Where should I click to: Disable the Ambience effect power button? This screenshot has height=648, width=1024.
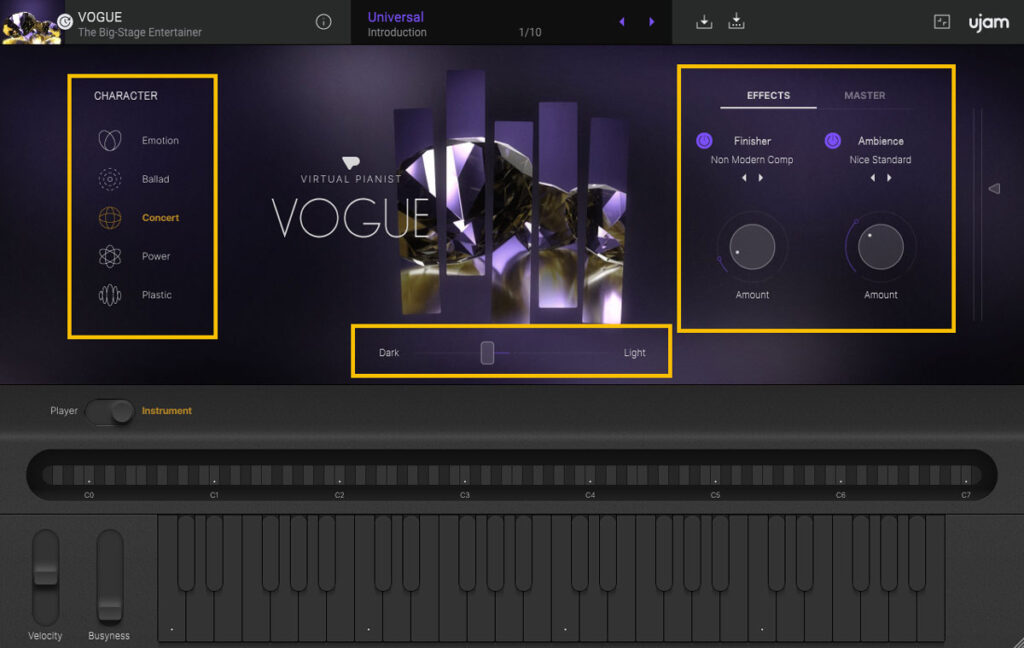(834, 140)
